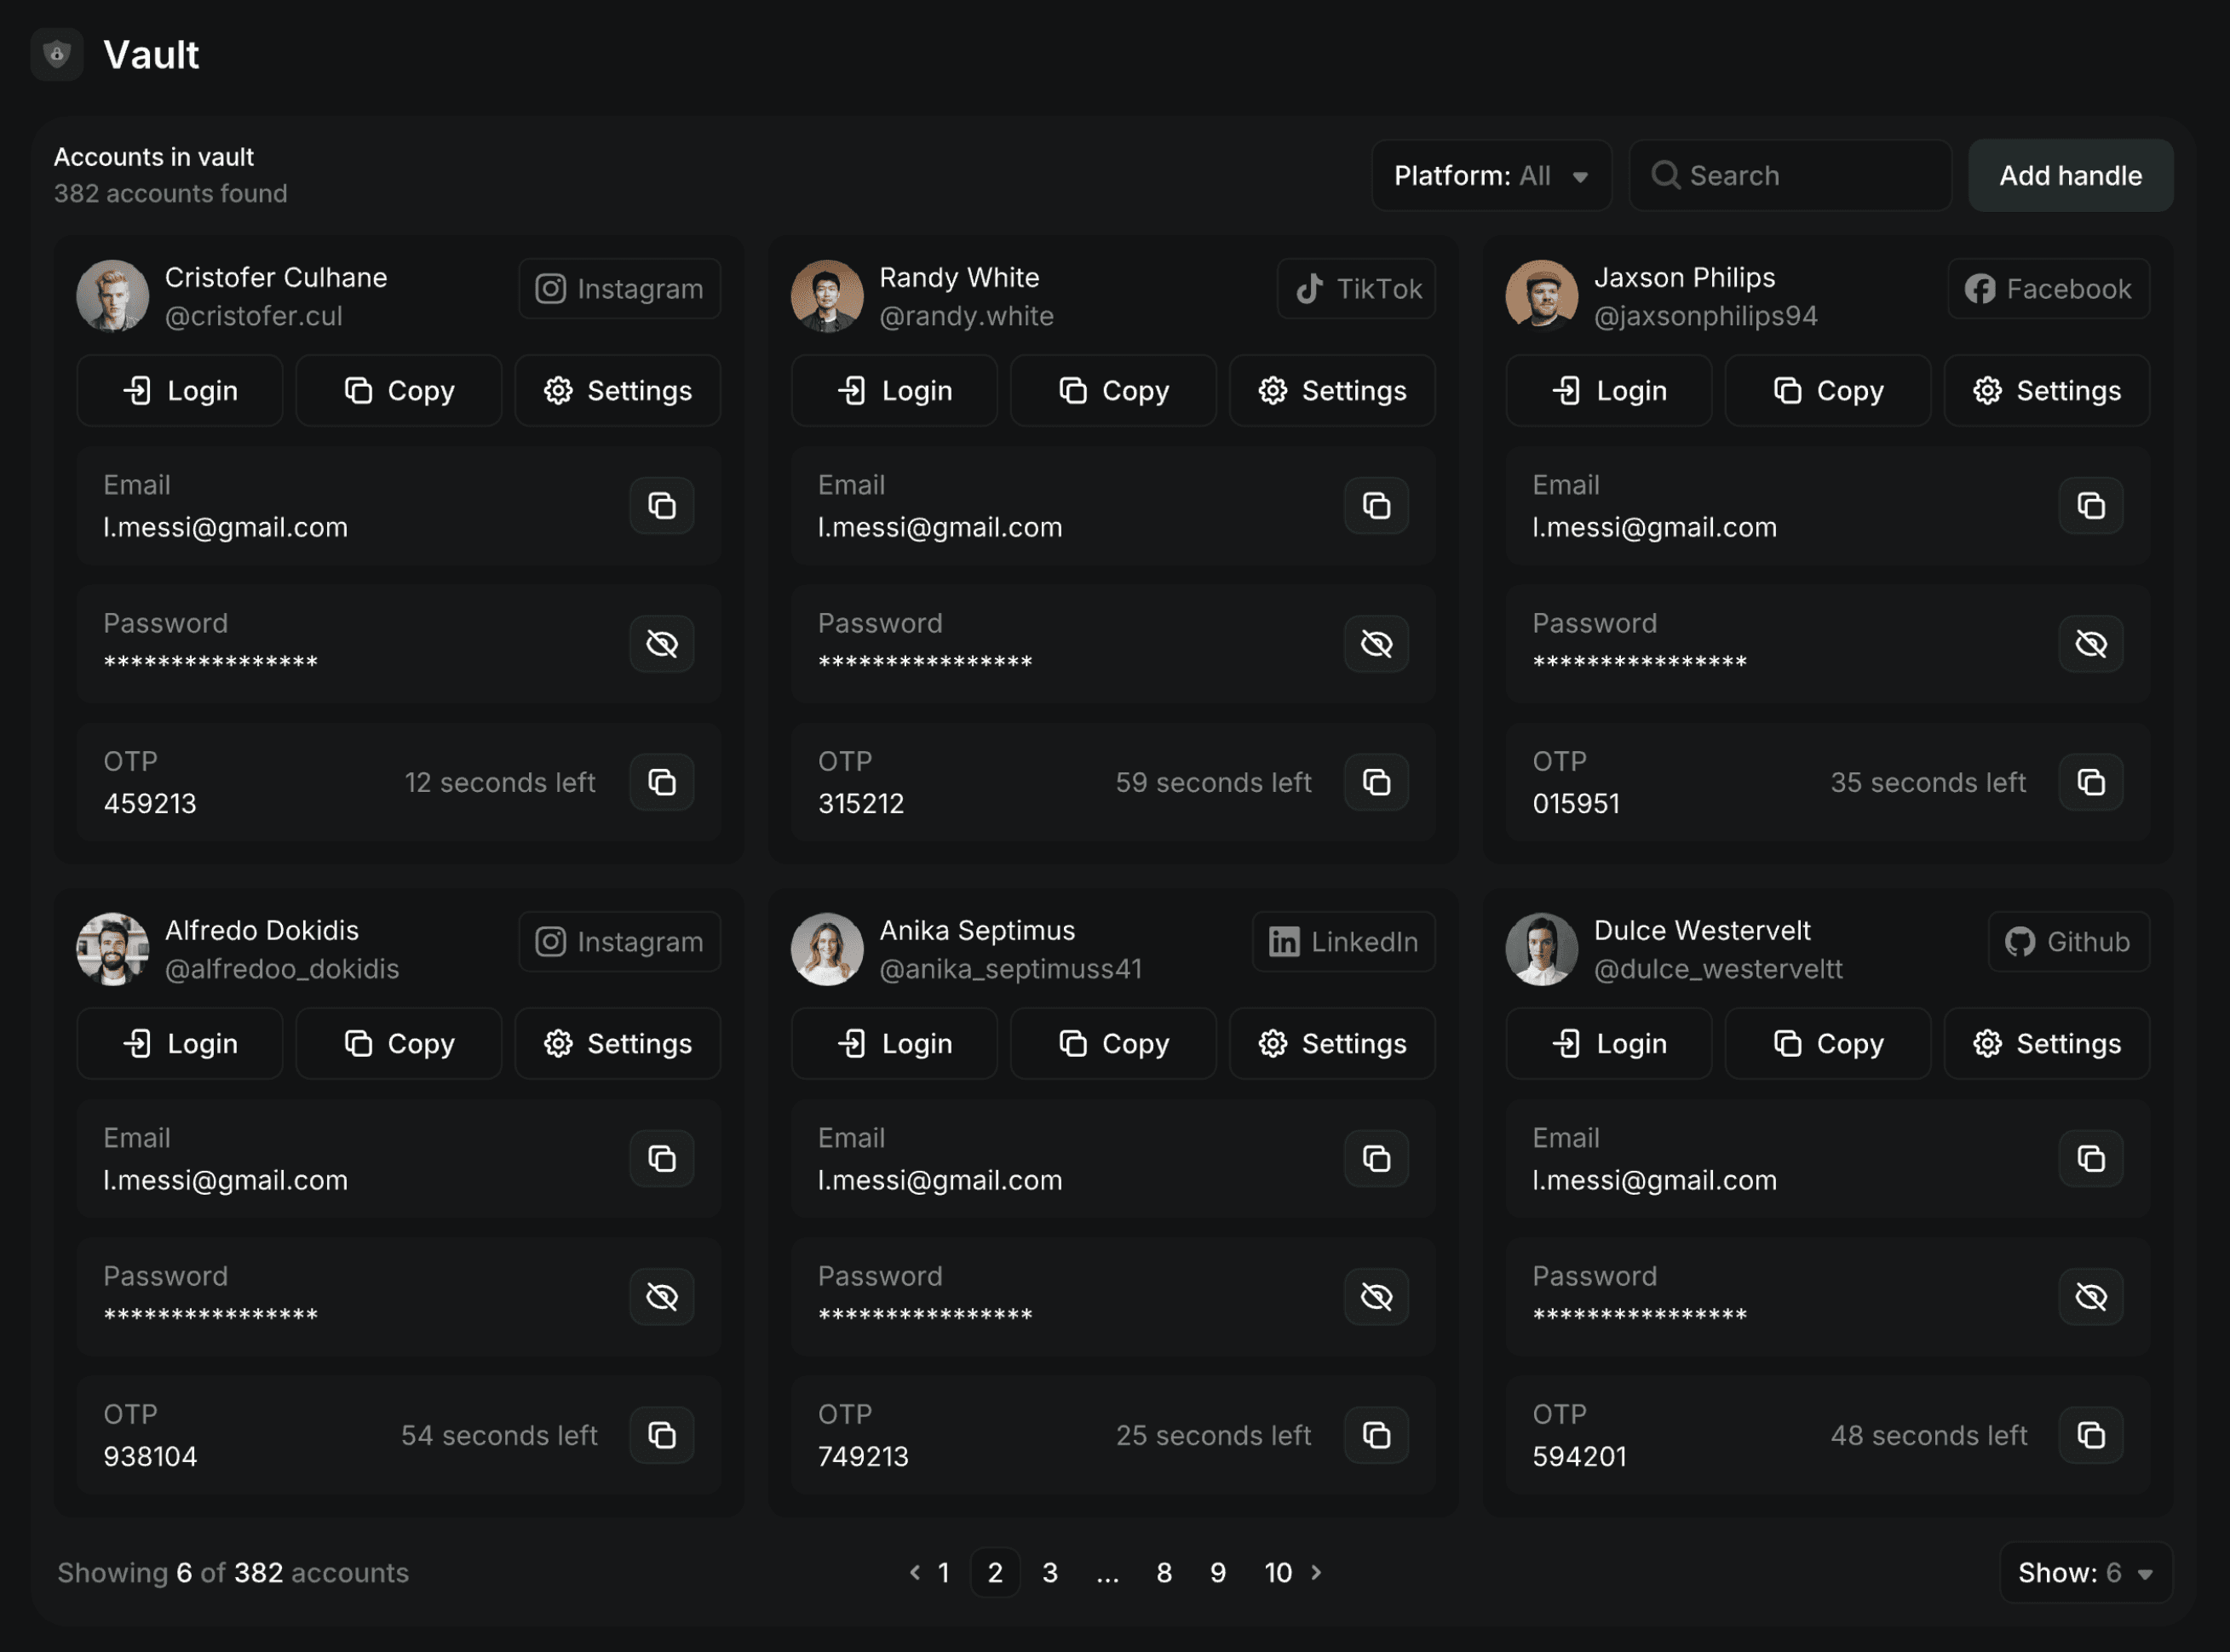Copy Cristofer Culhane's email address
The width and height of the screenshot is (2230, 1652).
click(661, 506)
